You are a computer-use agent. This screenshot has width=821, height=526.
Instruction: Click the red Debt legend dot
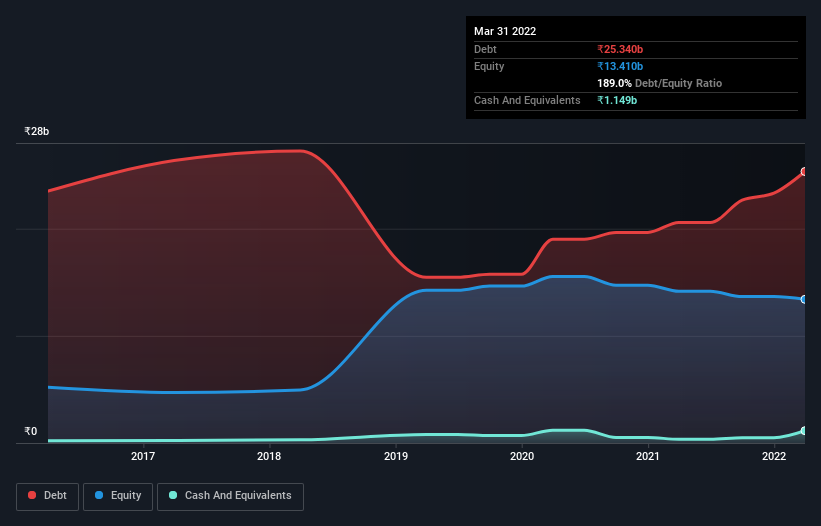(x=32, y=495)
